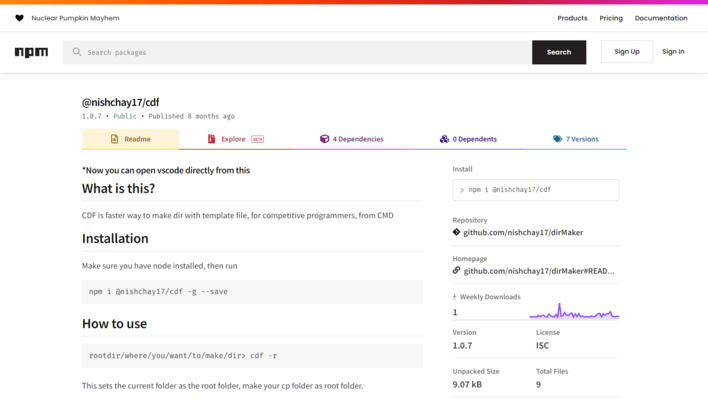The height and width of the screenshot is (400, 708).
Task: Click the black heart icon
Action: point(19,18)
